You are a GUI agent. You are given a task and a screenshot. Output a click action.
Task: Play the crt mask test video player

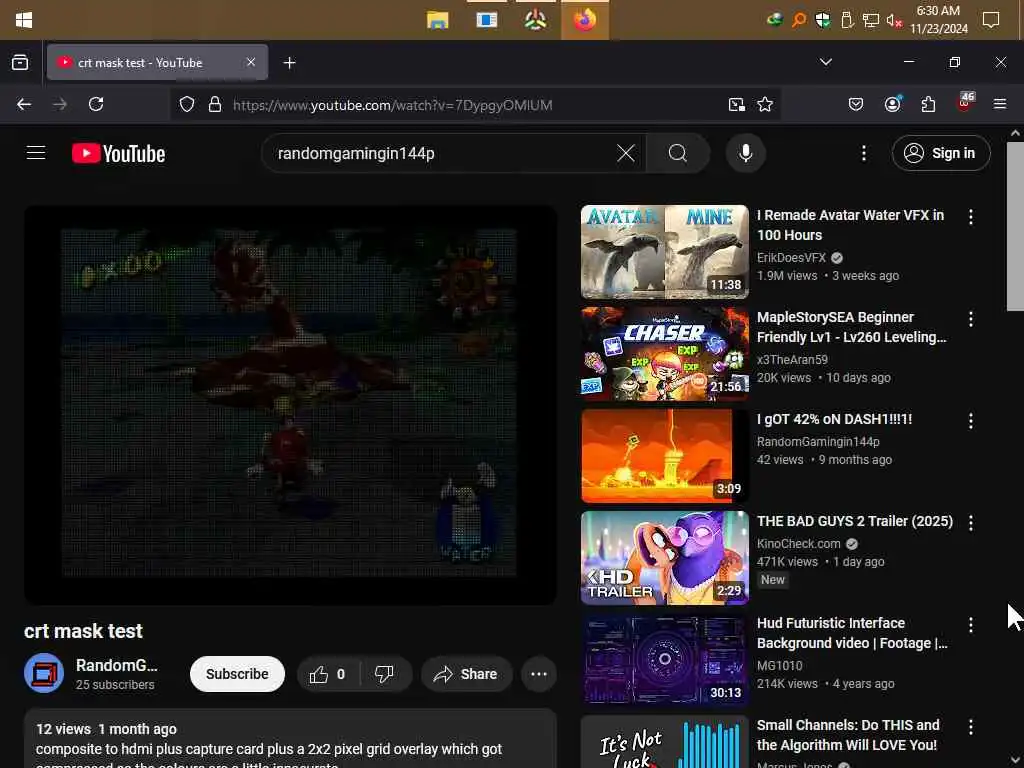[x=290, y=405]
